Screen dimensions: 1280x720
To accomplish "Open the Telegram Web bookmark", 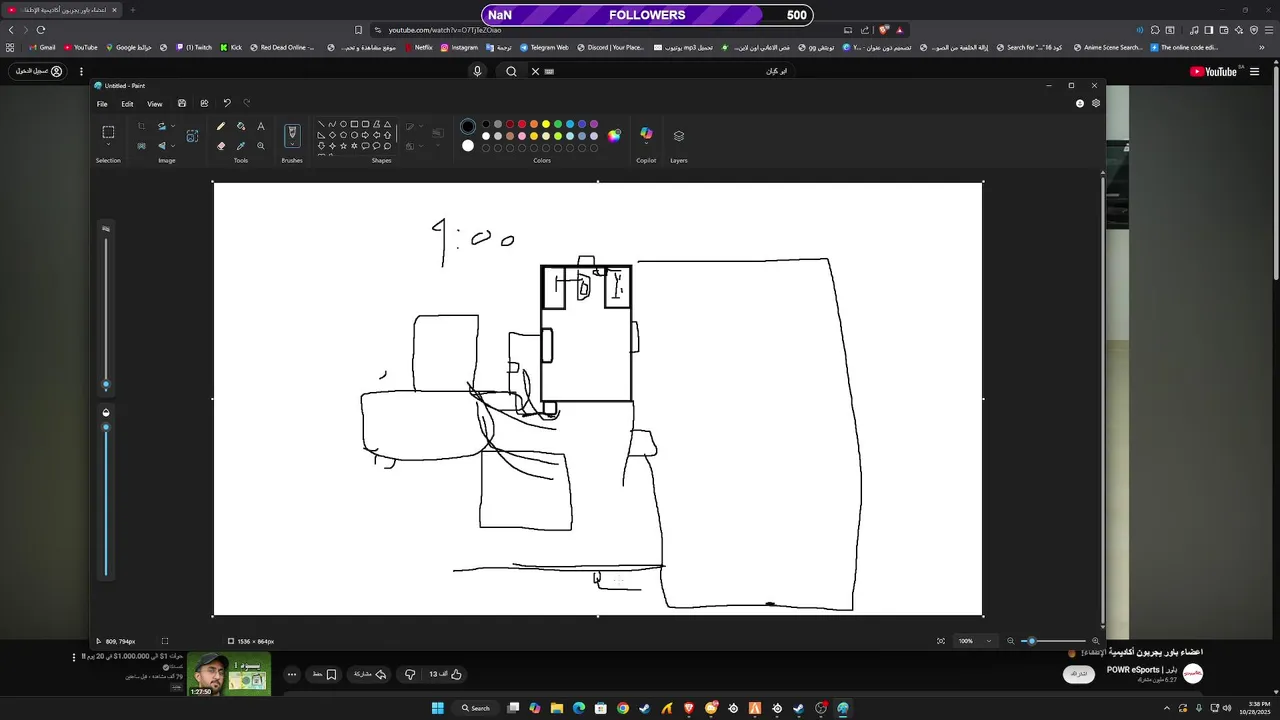I will [x=544, y=47].
